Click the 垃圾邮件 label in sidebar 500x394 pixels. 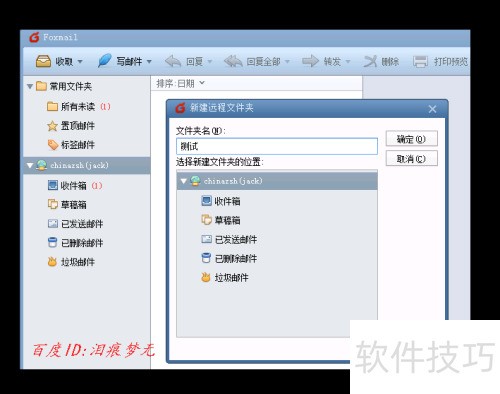[78, 262]
